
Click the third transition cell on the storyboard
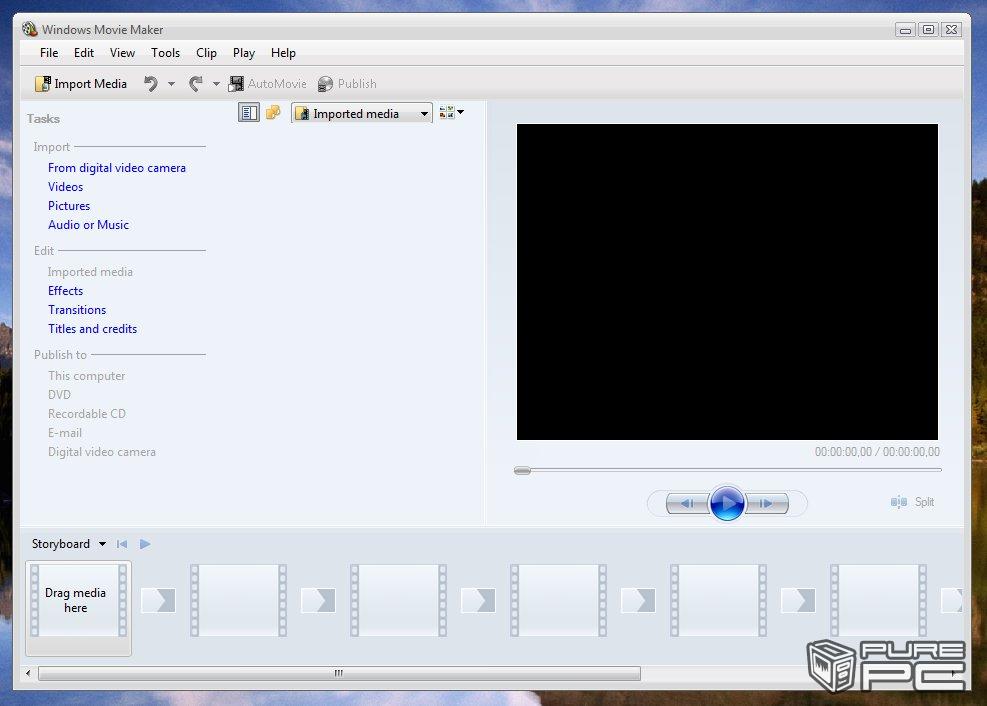478,600
